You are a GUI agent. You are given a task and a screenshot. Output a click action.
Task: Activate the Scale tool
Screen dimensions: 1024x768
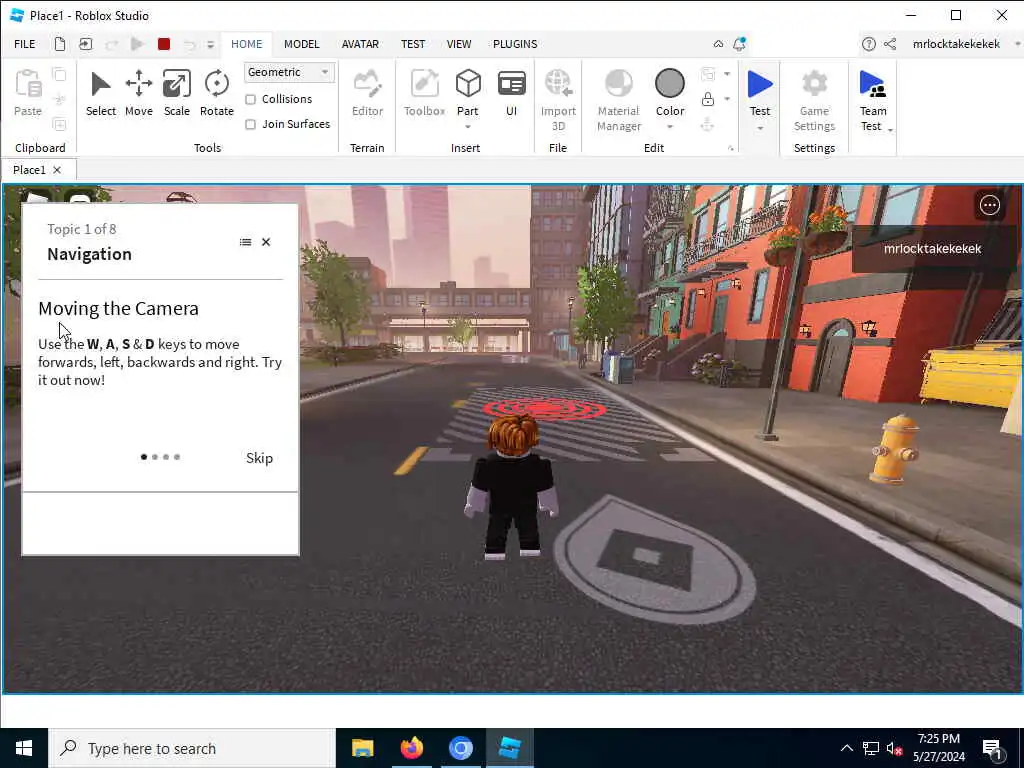[x=176, y=93]
